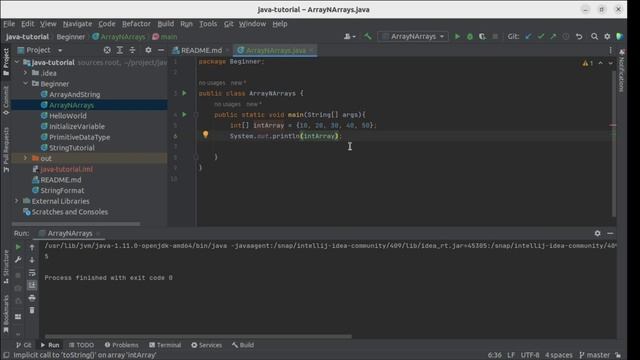Toggle Notifications side panel stripe
The height and width of the screenshot is (360, 640).
[x=621, y=71]
